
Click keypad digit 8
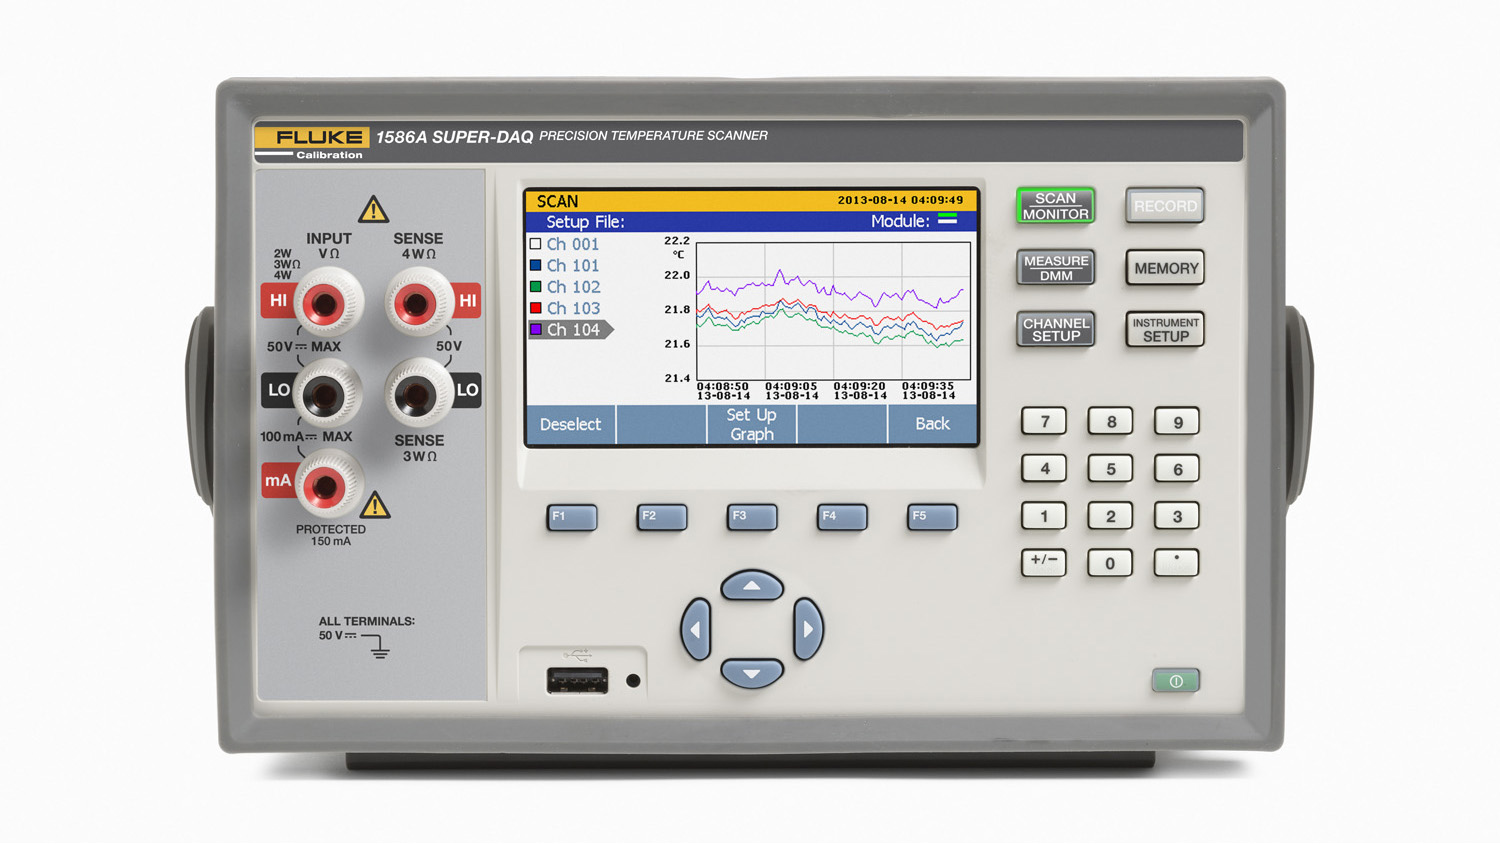(1110, 422)
